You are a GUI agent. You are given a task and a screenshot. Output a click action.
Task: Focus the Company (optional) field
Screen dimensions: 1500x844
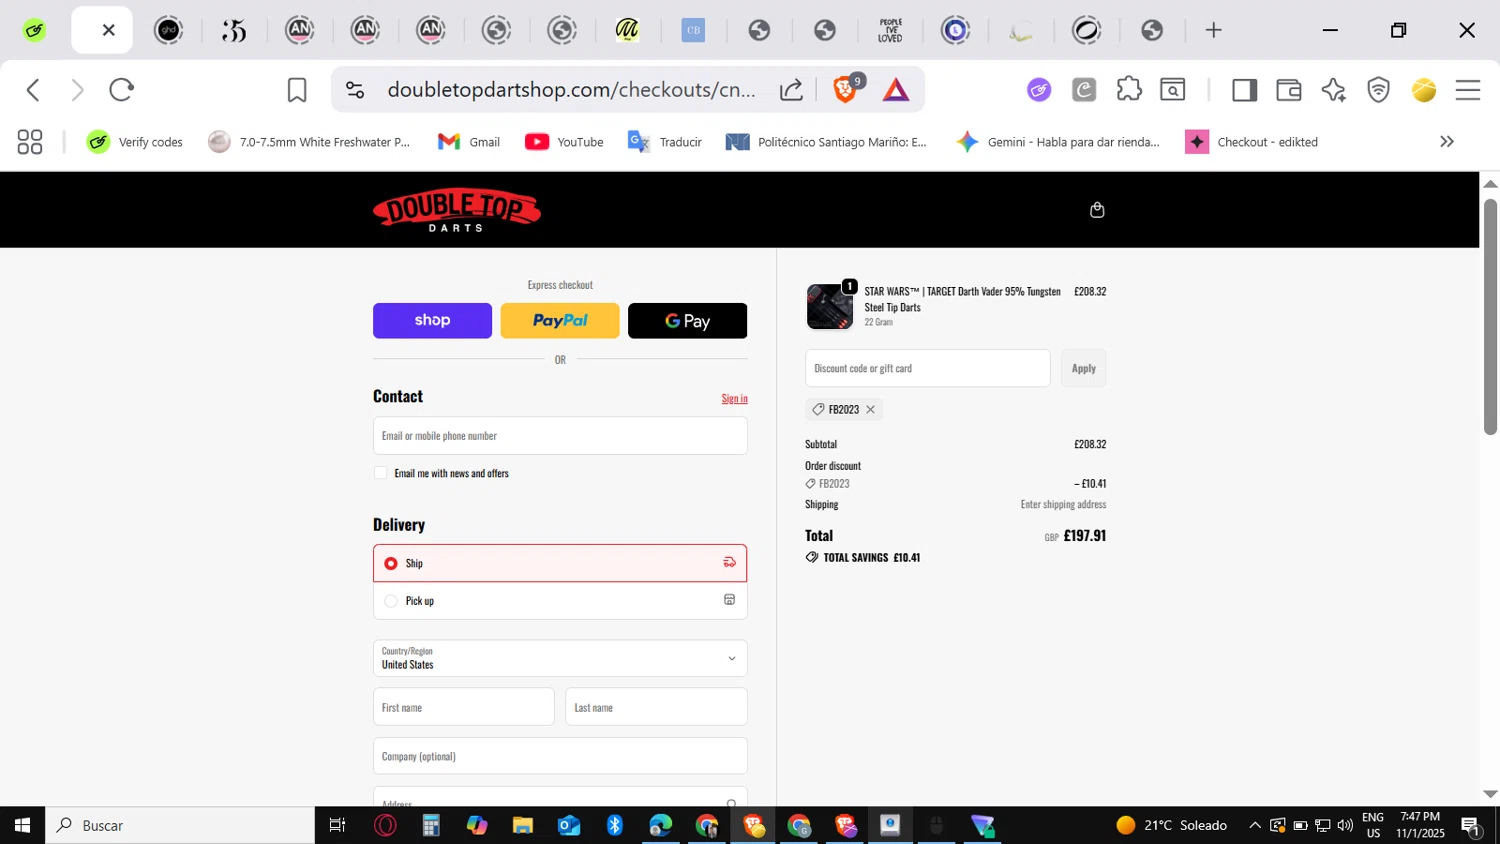pos(560,756)
